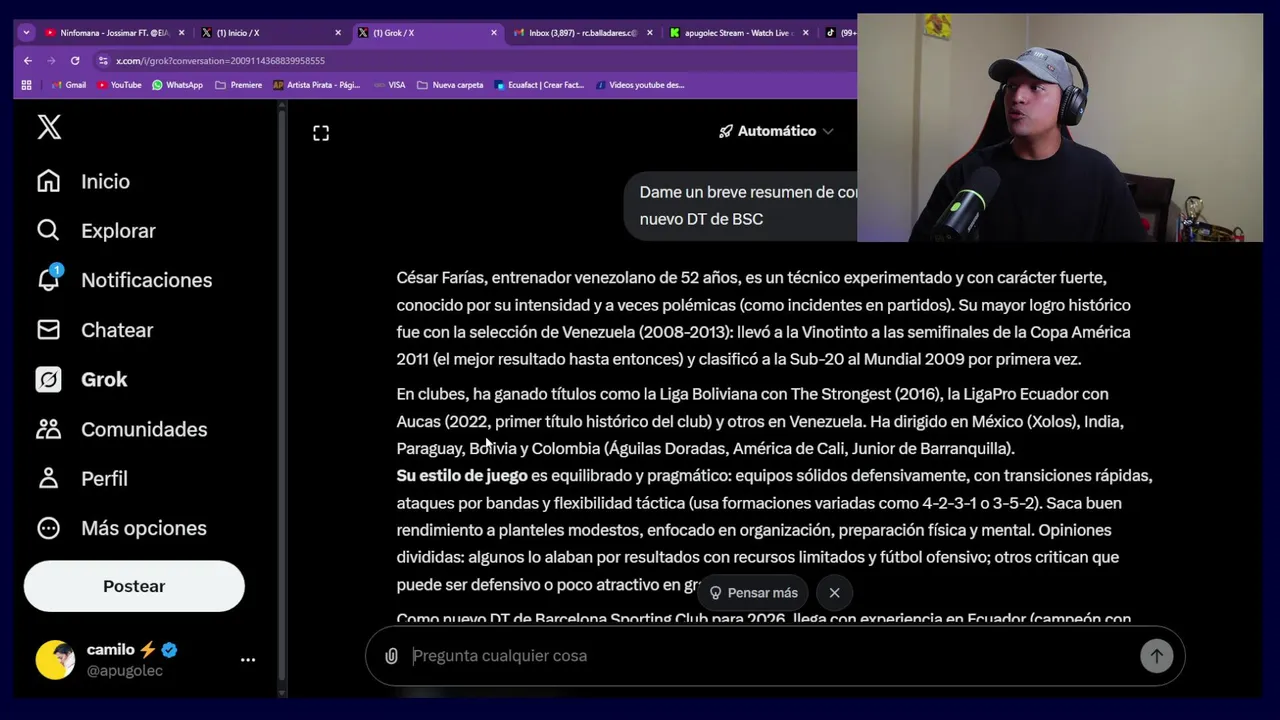Open the apps grid bookmark icon

[x=27, y=85]
